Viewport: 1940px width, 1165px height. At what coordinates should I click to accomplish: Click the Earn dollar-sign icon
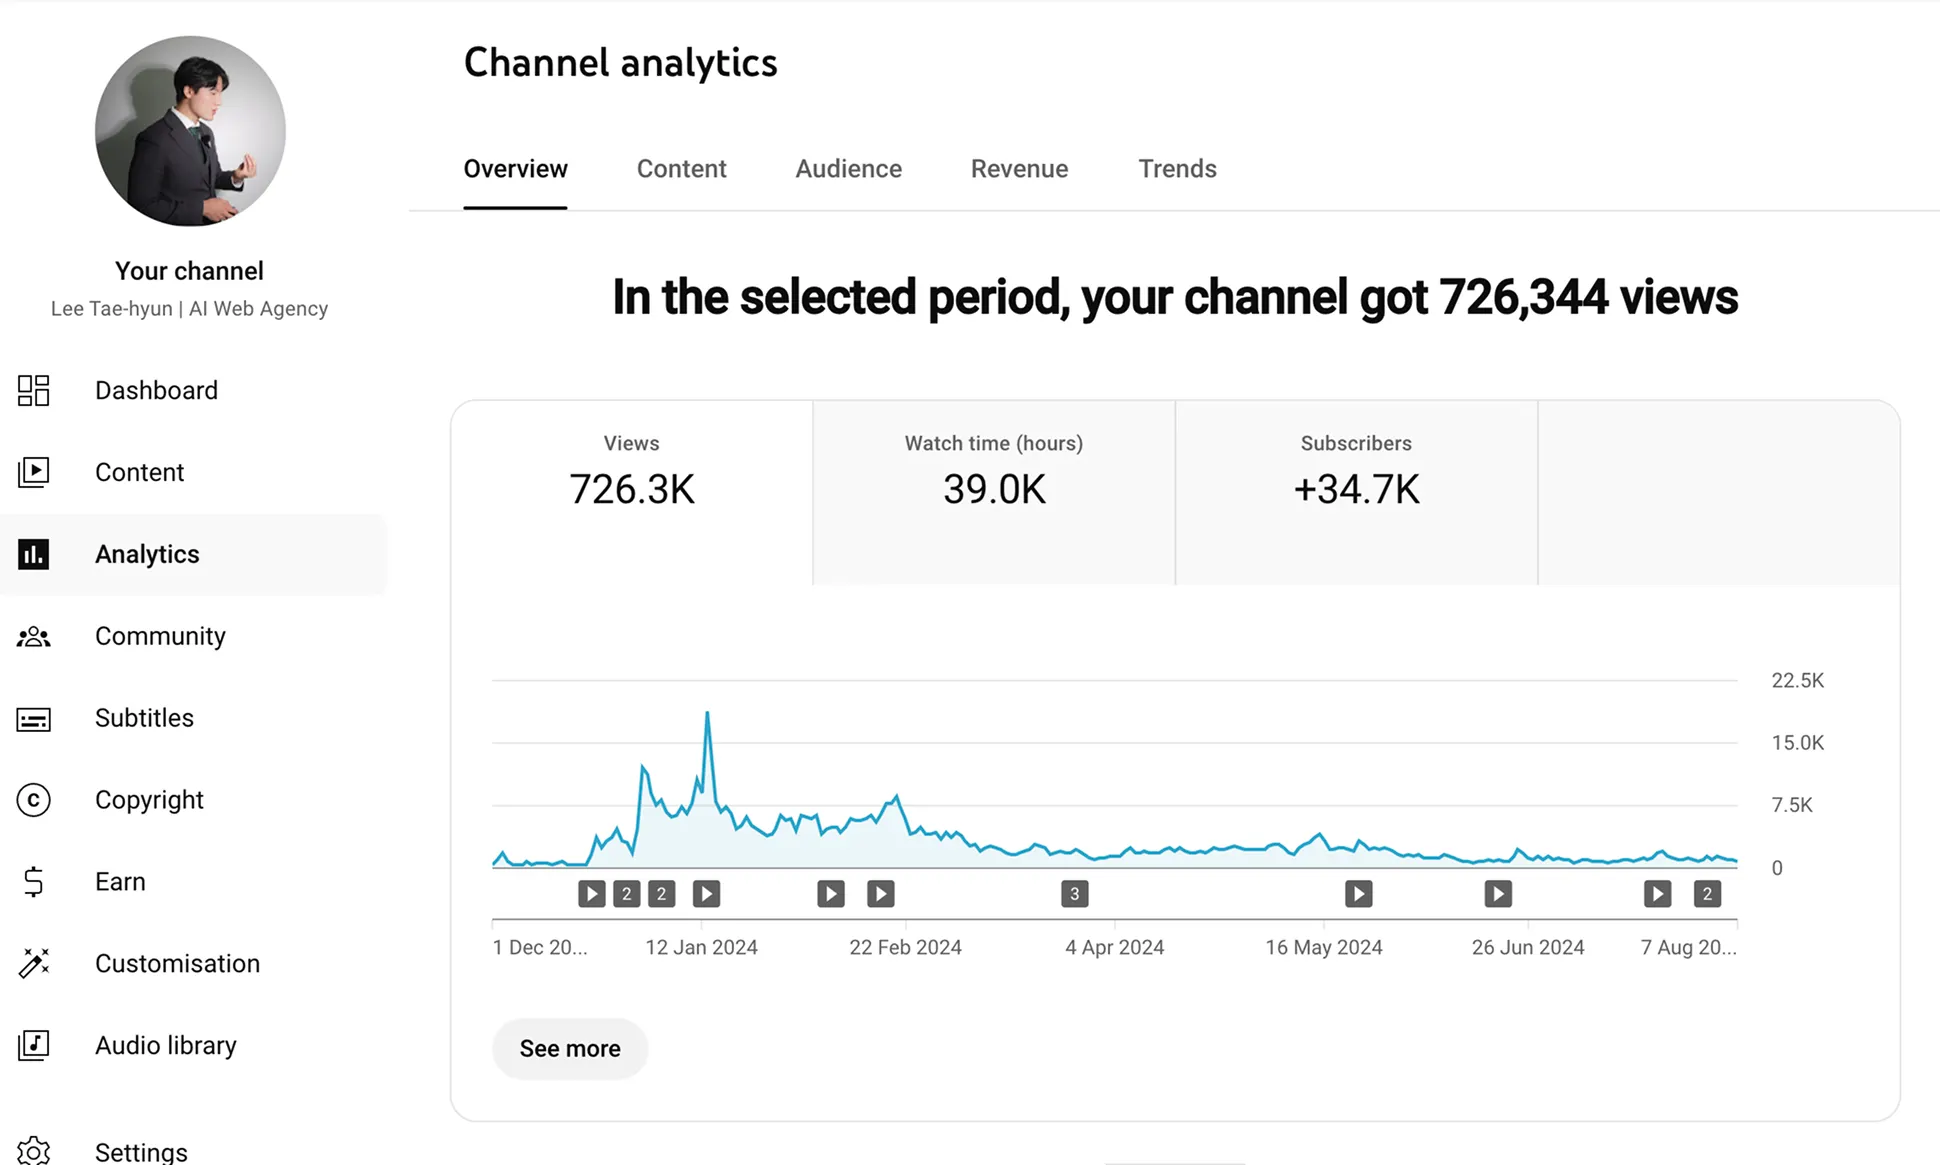point(33,882)
